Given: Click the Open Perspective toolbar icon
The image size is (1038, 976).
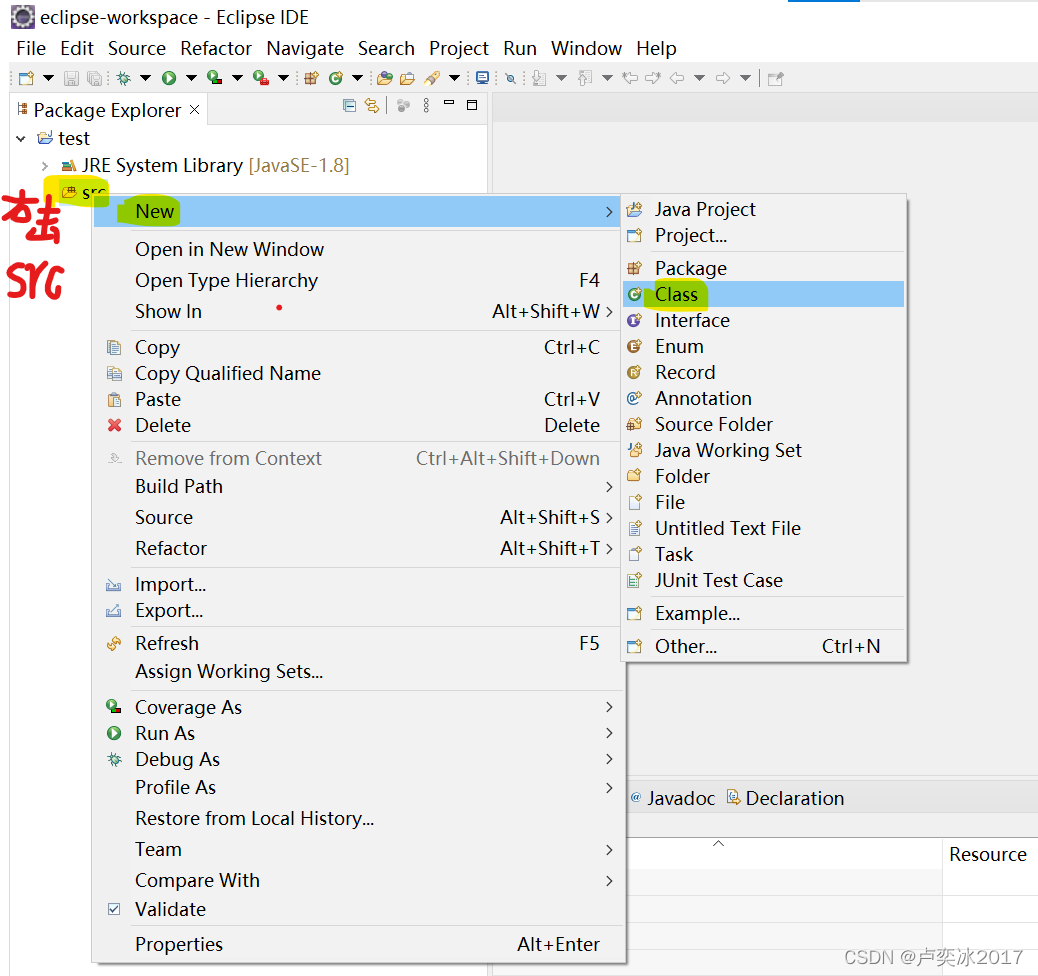Looking at the screenshot, I should (x=775, y=78).
